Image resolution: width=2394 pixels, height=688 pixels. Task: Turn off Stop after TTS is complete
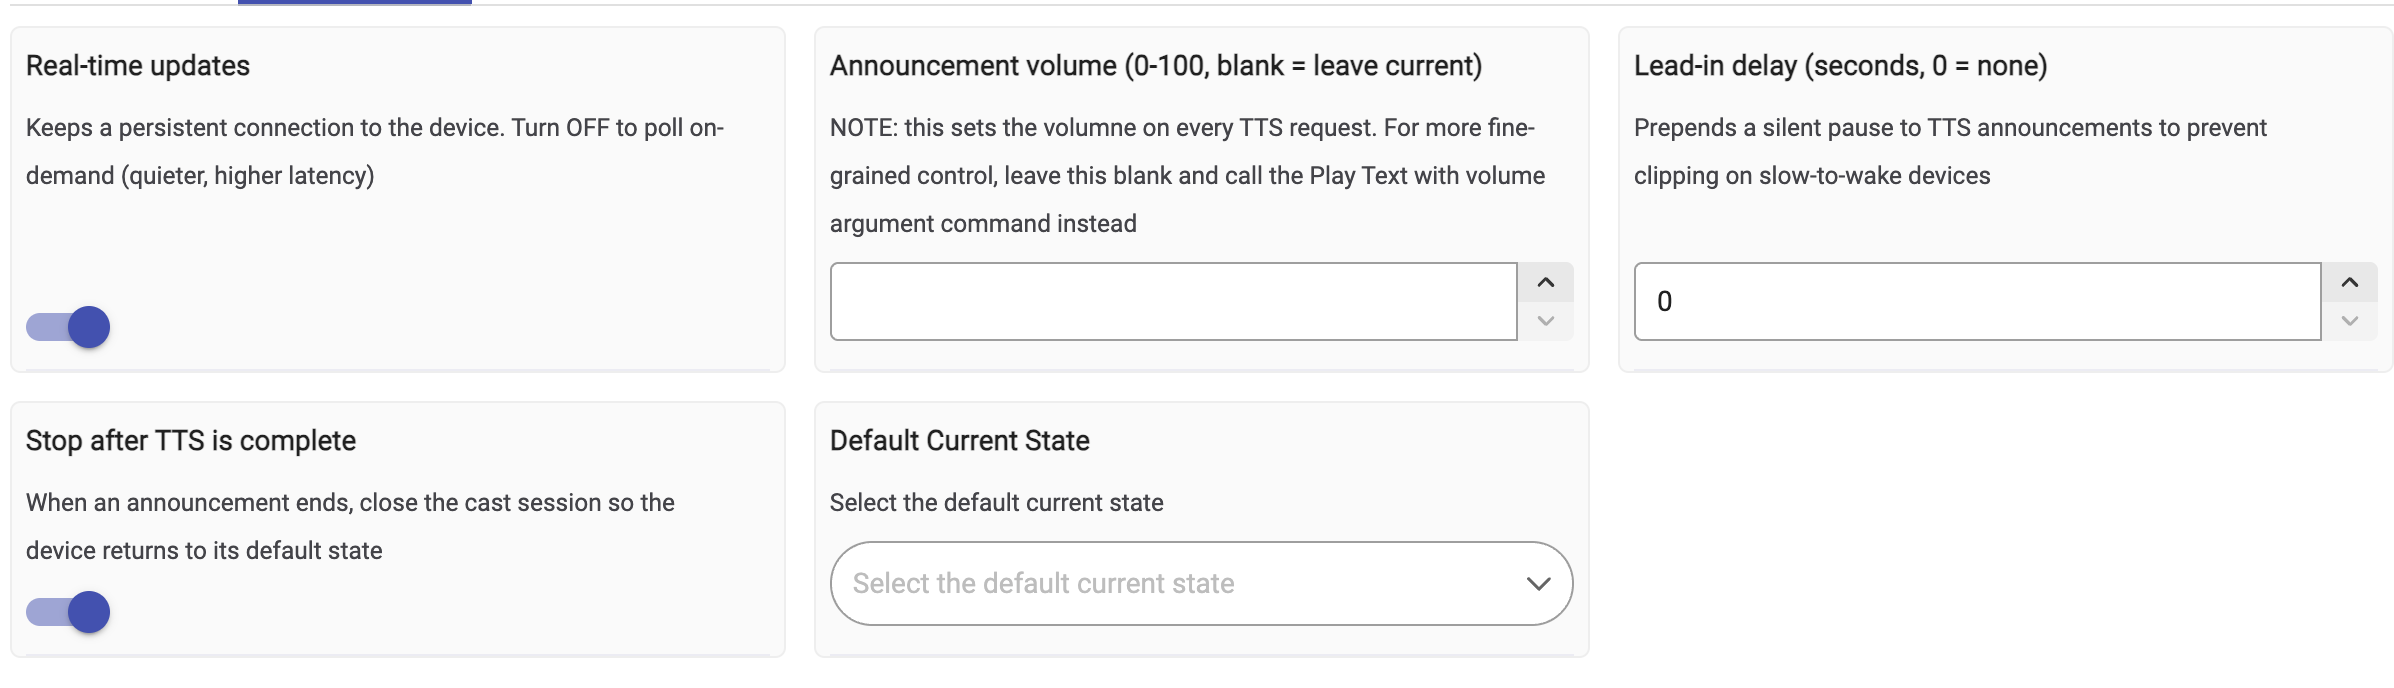click(x=68, y=612)
